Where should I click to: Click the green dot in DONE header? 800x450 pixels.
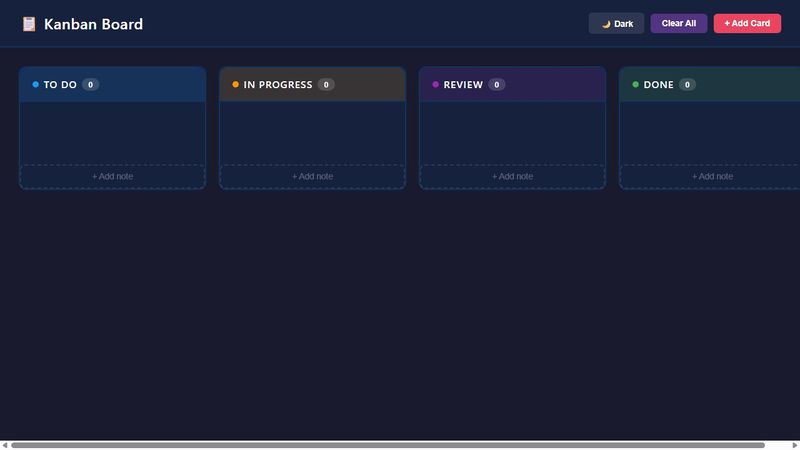coord(635,85)
